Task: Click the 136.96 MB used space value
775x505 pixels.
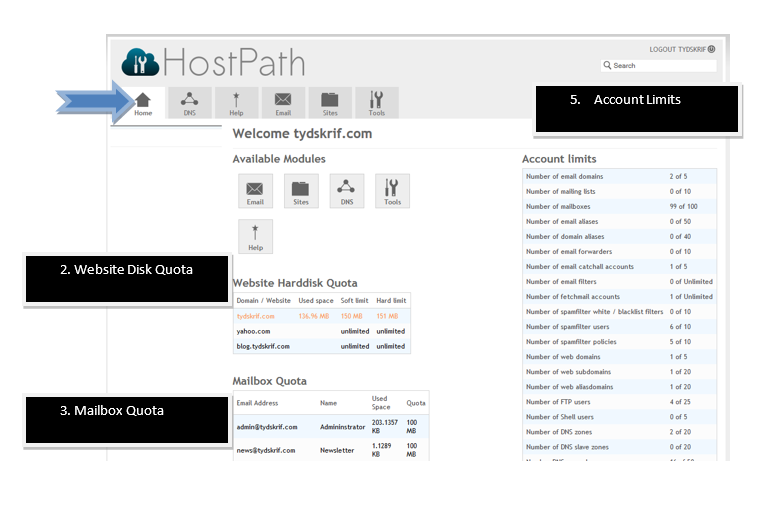Action: [314, 316]
